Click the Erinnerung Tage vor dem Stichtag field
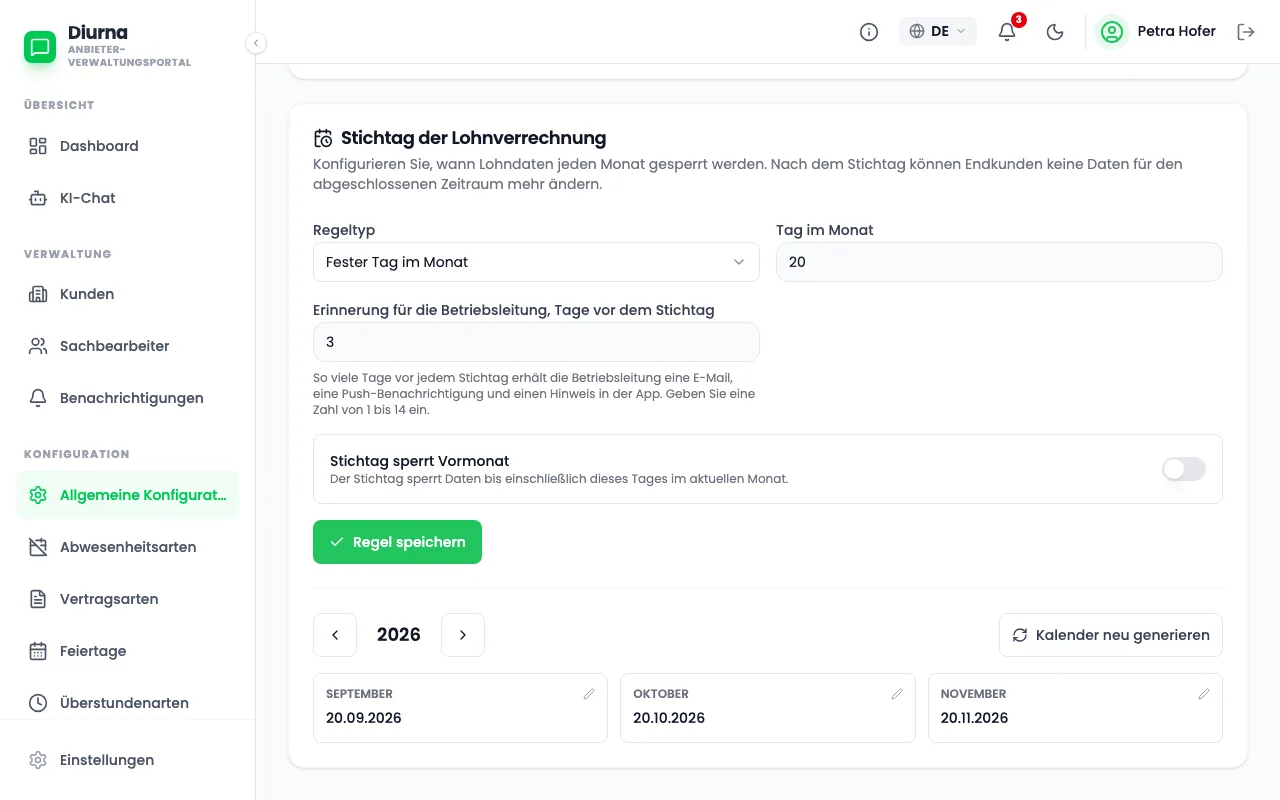The width and height of the screenshot is (1280, 800). [536, 342]
